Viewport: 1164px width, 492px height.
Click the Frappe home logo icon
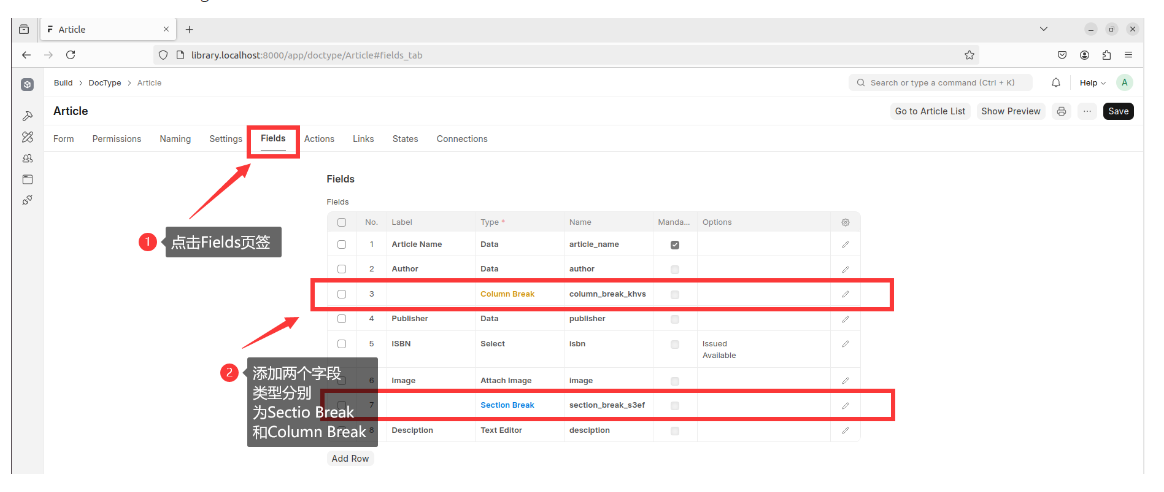[27, 85]
